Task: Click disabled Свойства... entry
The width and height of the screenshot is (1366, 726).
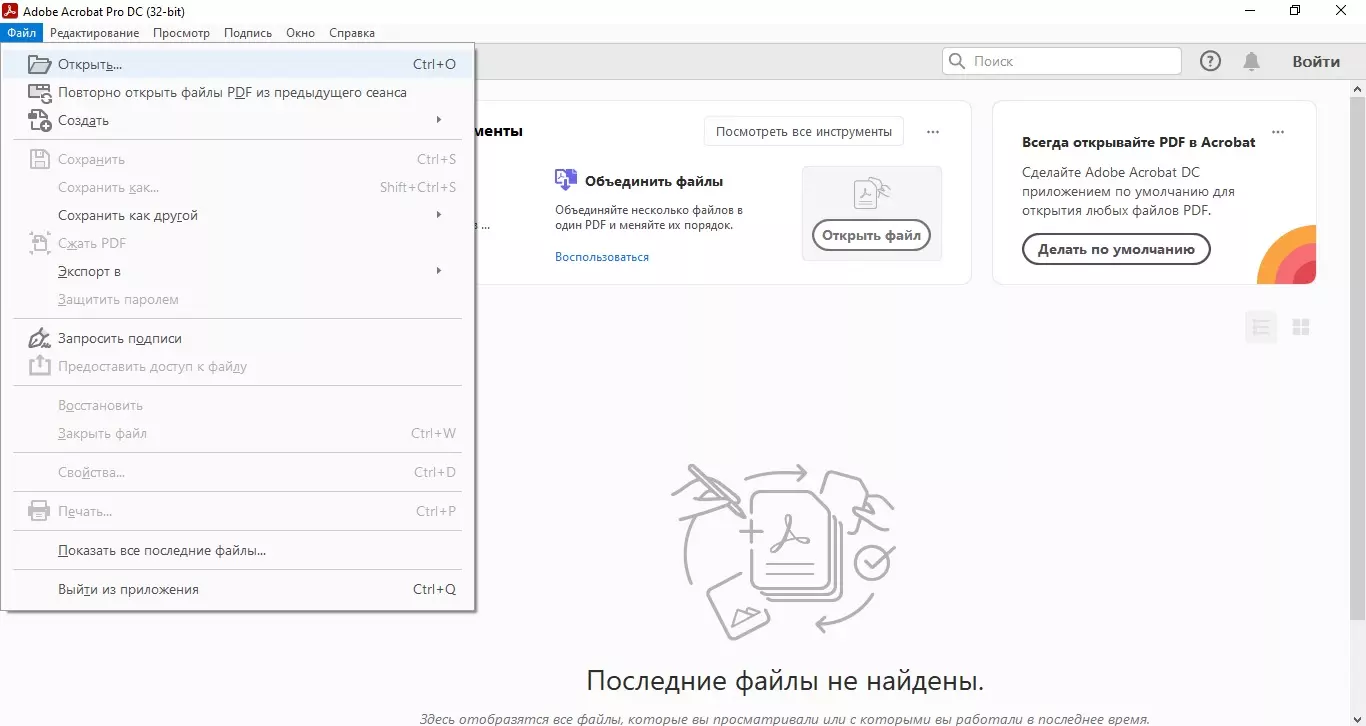Action: [237, 472]
